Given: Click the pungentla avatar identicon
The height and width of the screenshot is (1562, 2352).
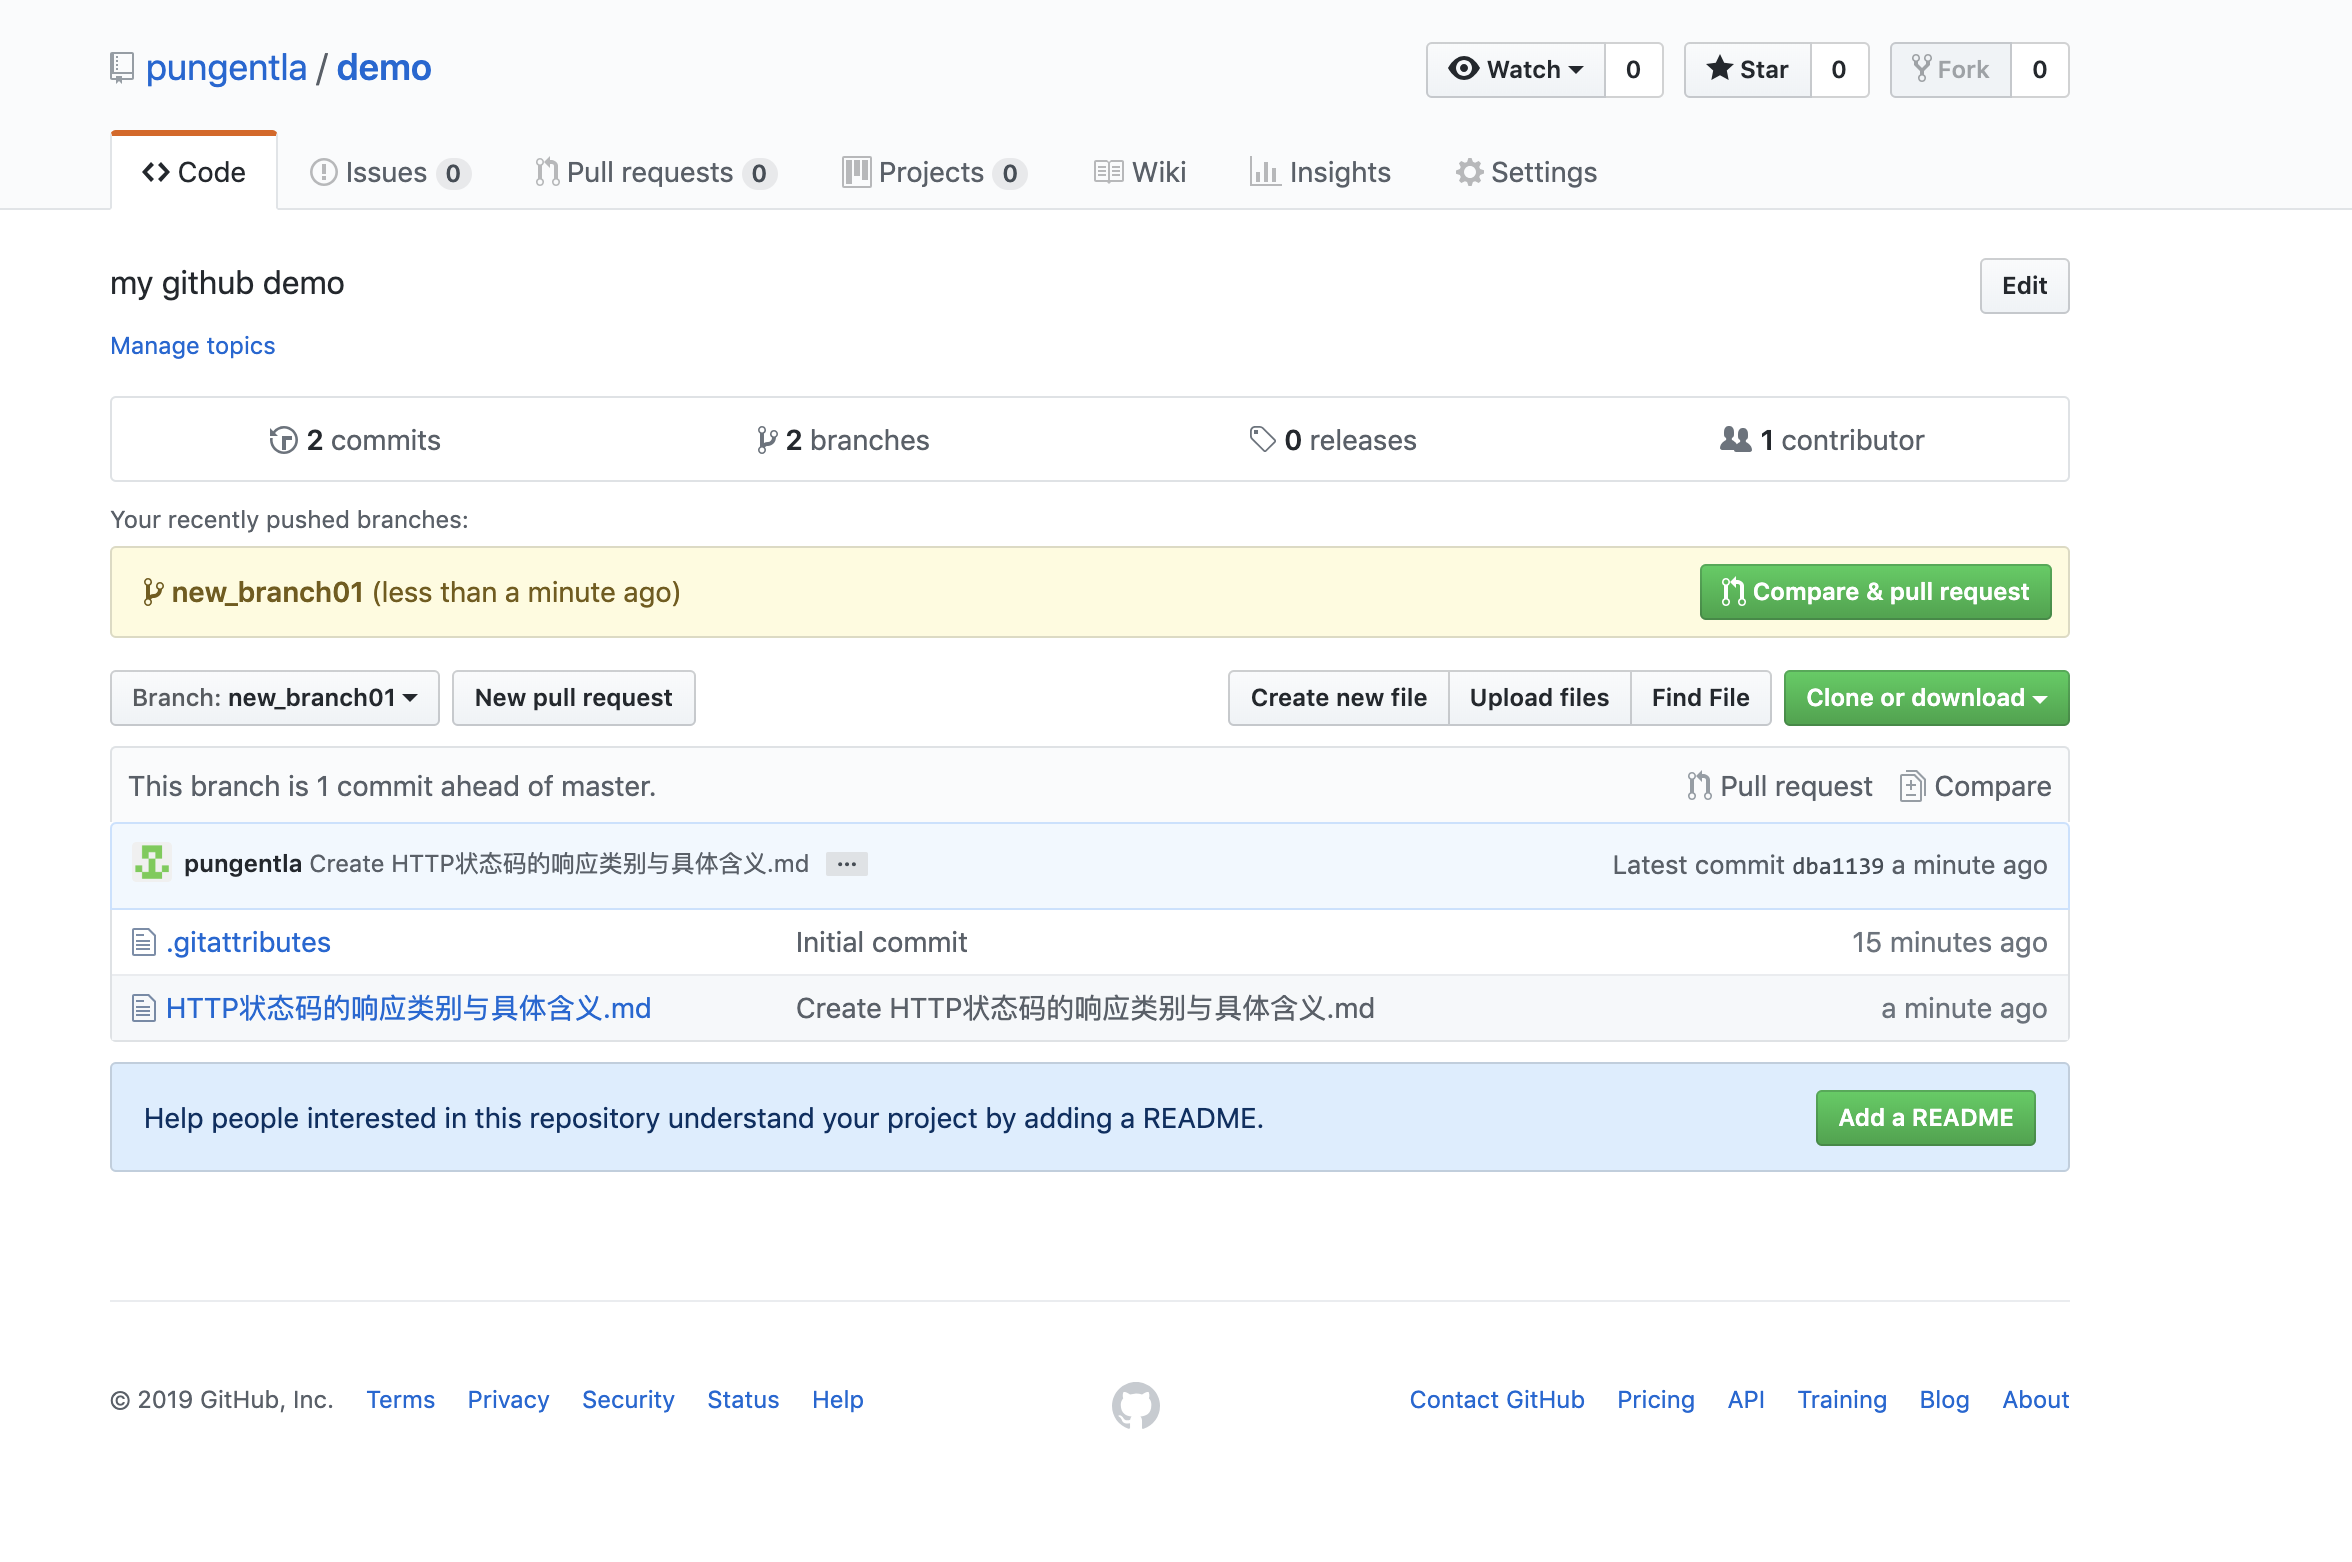Looking at the screenshot, I should pyautogui.click(x=151, y=863).
